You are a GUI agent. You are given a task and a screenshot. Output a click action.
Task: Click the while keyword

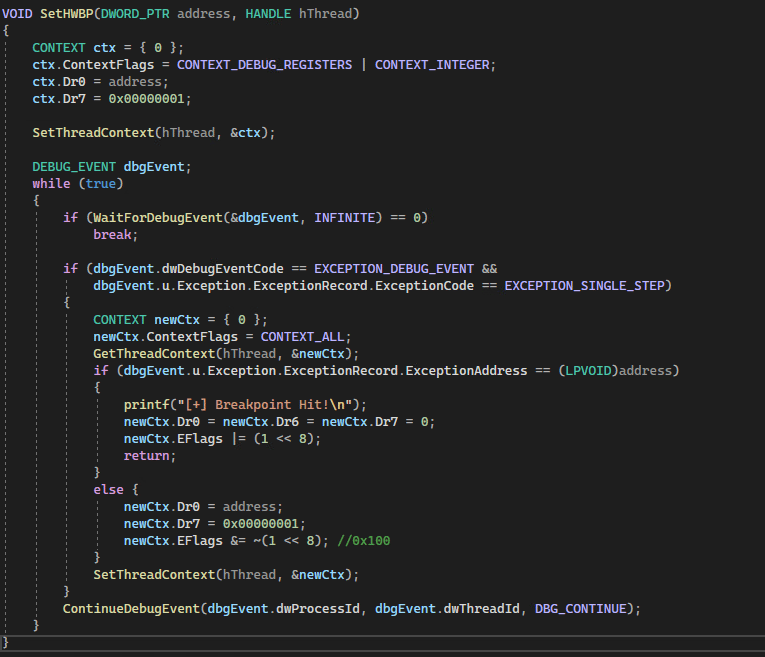point(51,184)
